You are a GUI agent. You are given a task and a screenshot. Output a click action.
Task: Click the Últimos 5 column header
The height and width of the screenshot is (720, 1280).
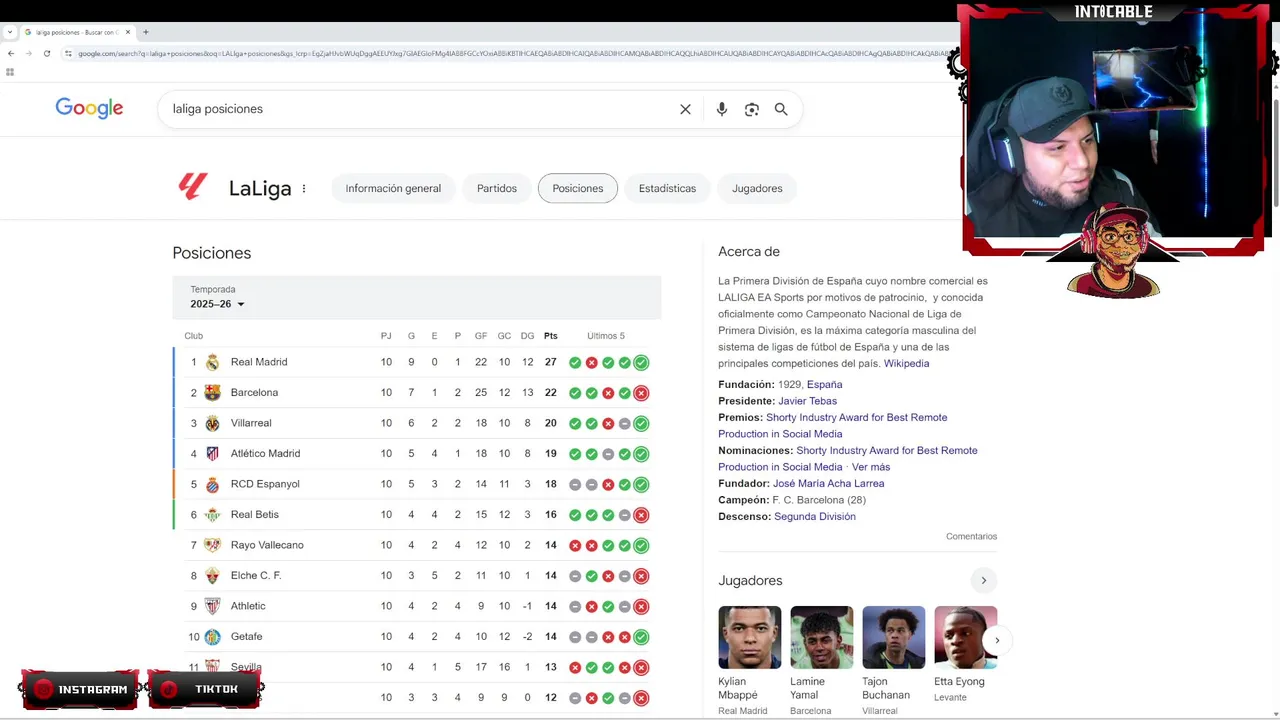(606, 336)
